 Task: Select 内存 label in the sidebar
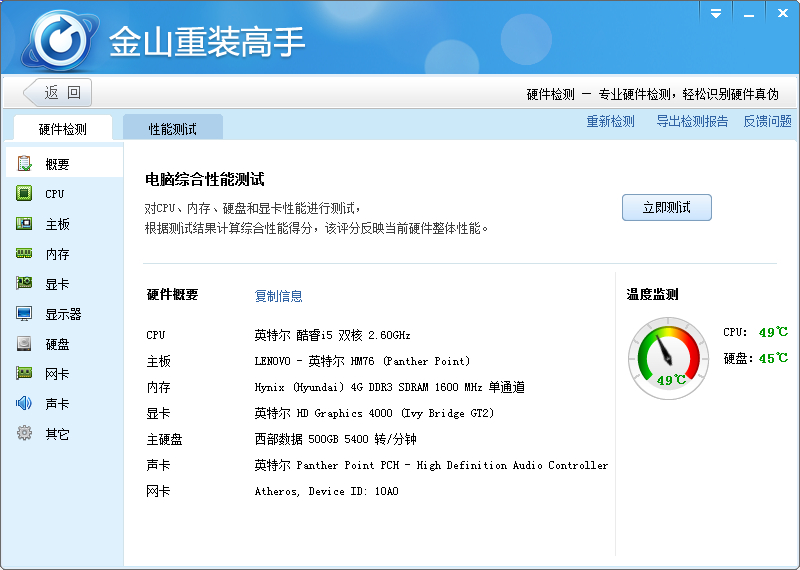(57, 254)
